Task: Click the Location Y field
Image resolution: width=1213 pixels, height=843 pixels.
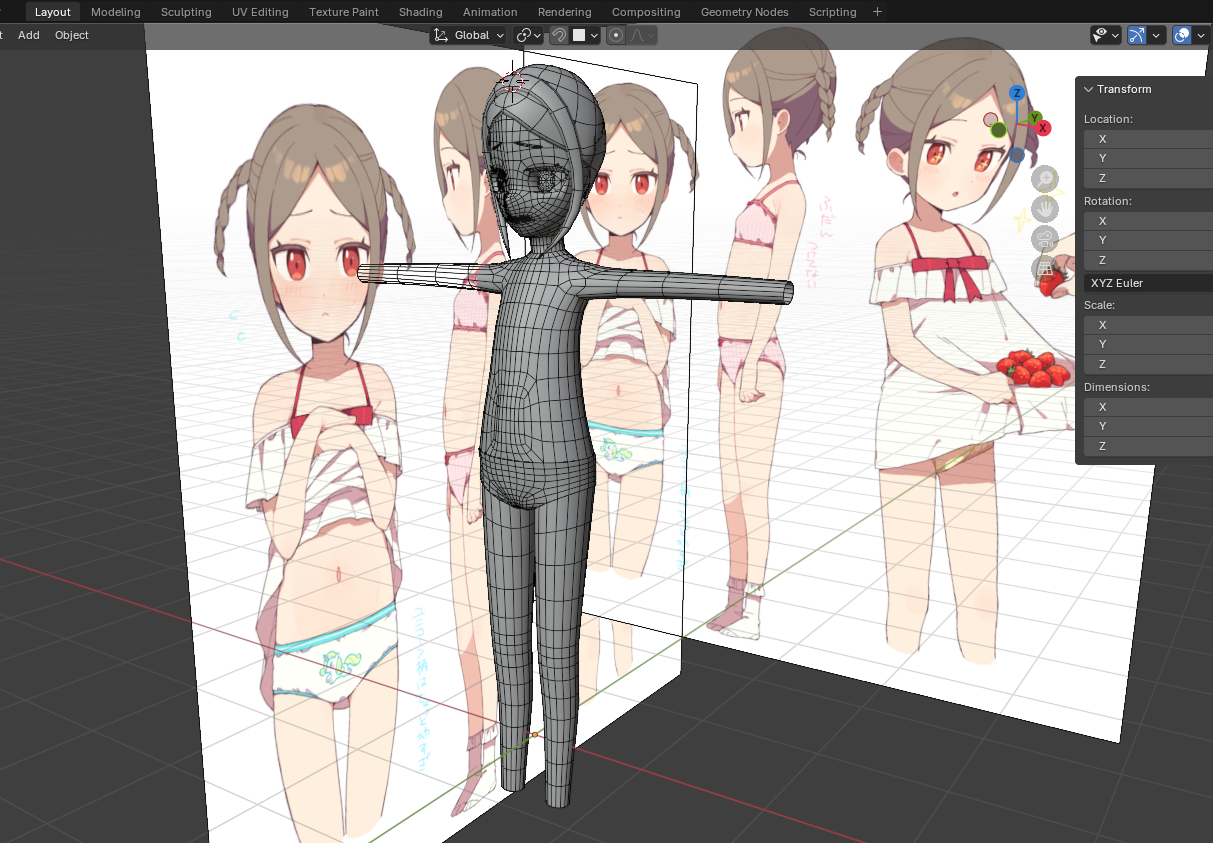Action: pyautogui.click(x=1148, y=158)
